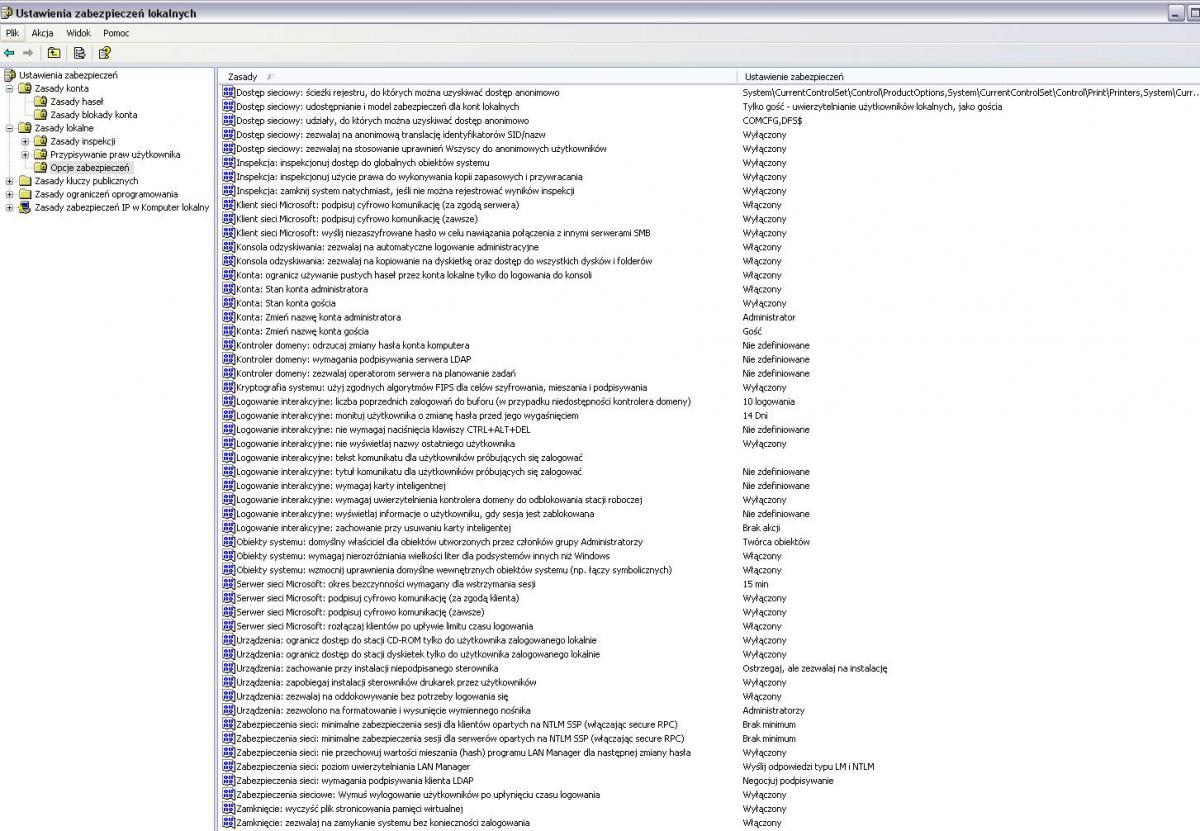This screenshot has height=831, width=1200.
Task: Expand the Zasady zabezpieczeń IP node
Action: click(x=9, y=208)
